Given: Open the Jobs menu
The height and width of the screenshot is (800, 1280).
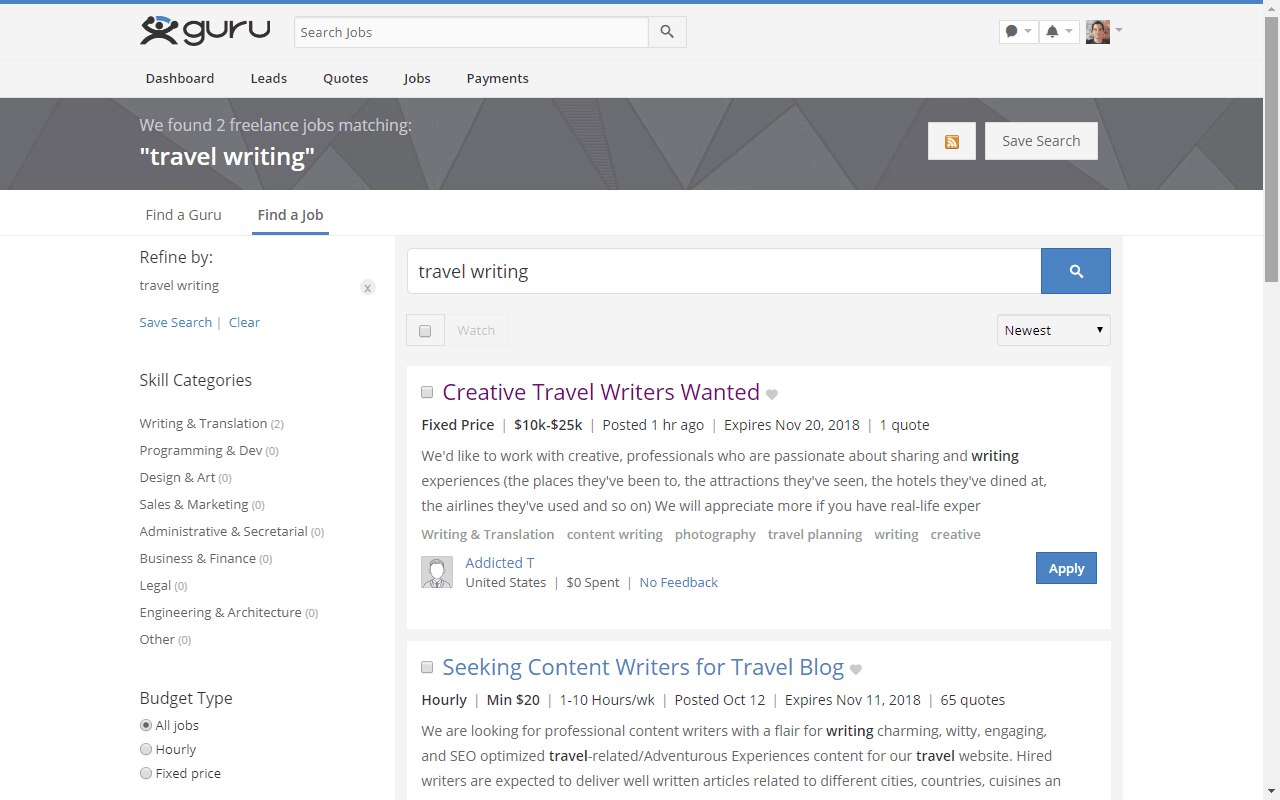Looking at the screenshot, I should tap(417, 78).
